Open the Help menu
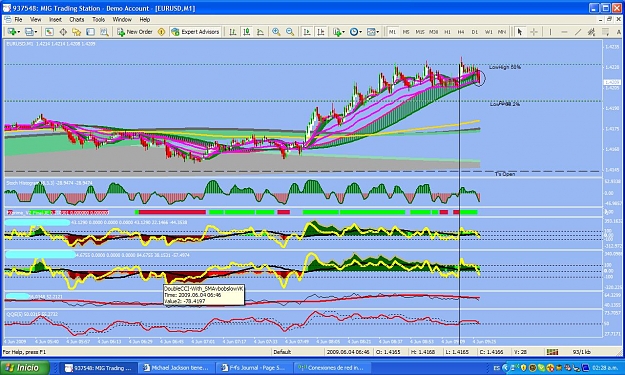Viewport: 625px width, 375px height. tap(145, 19)
